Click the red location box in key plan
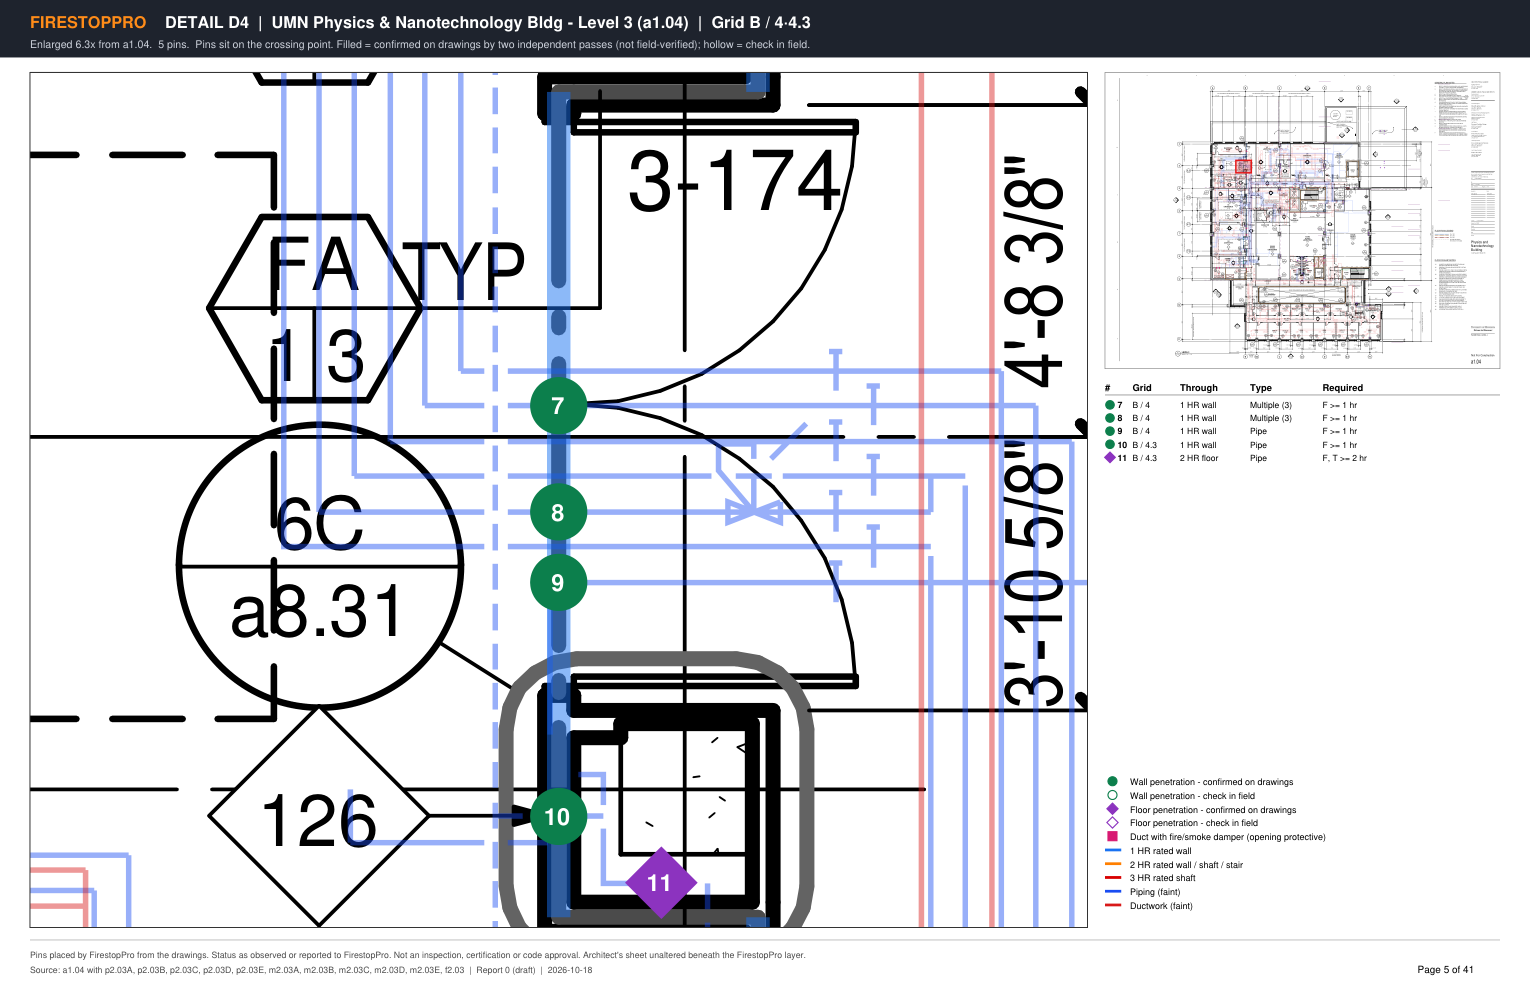1530x990 pixels. [x=1243, y=167]
